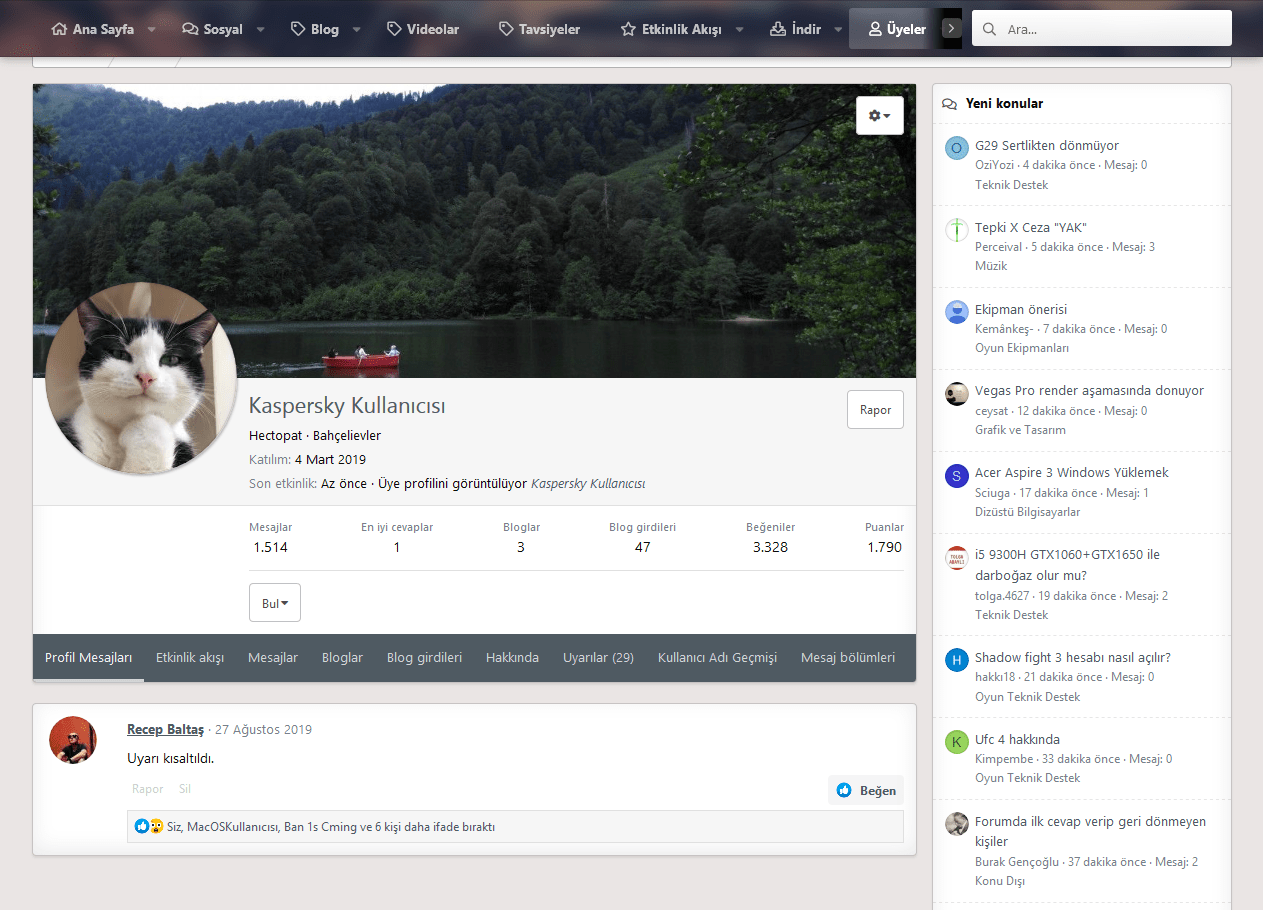Click the Beğeniler count 3.328
The width and height of the screenshot is (1263, 910).
coord(770,547)
